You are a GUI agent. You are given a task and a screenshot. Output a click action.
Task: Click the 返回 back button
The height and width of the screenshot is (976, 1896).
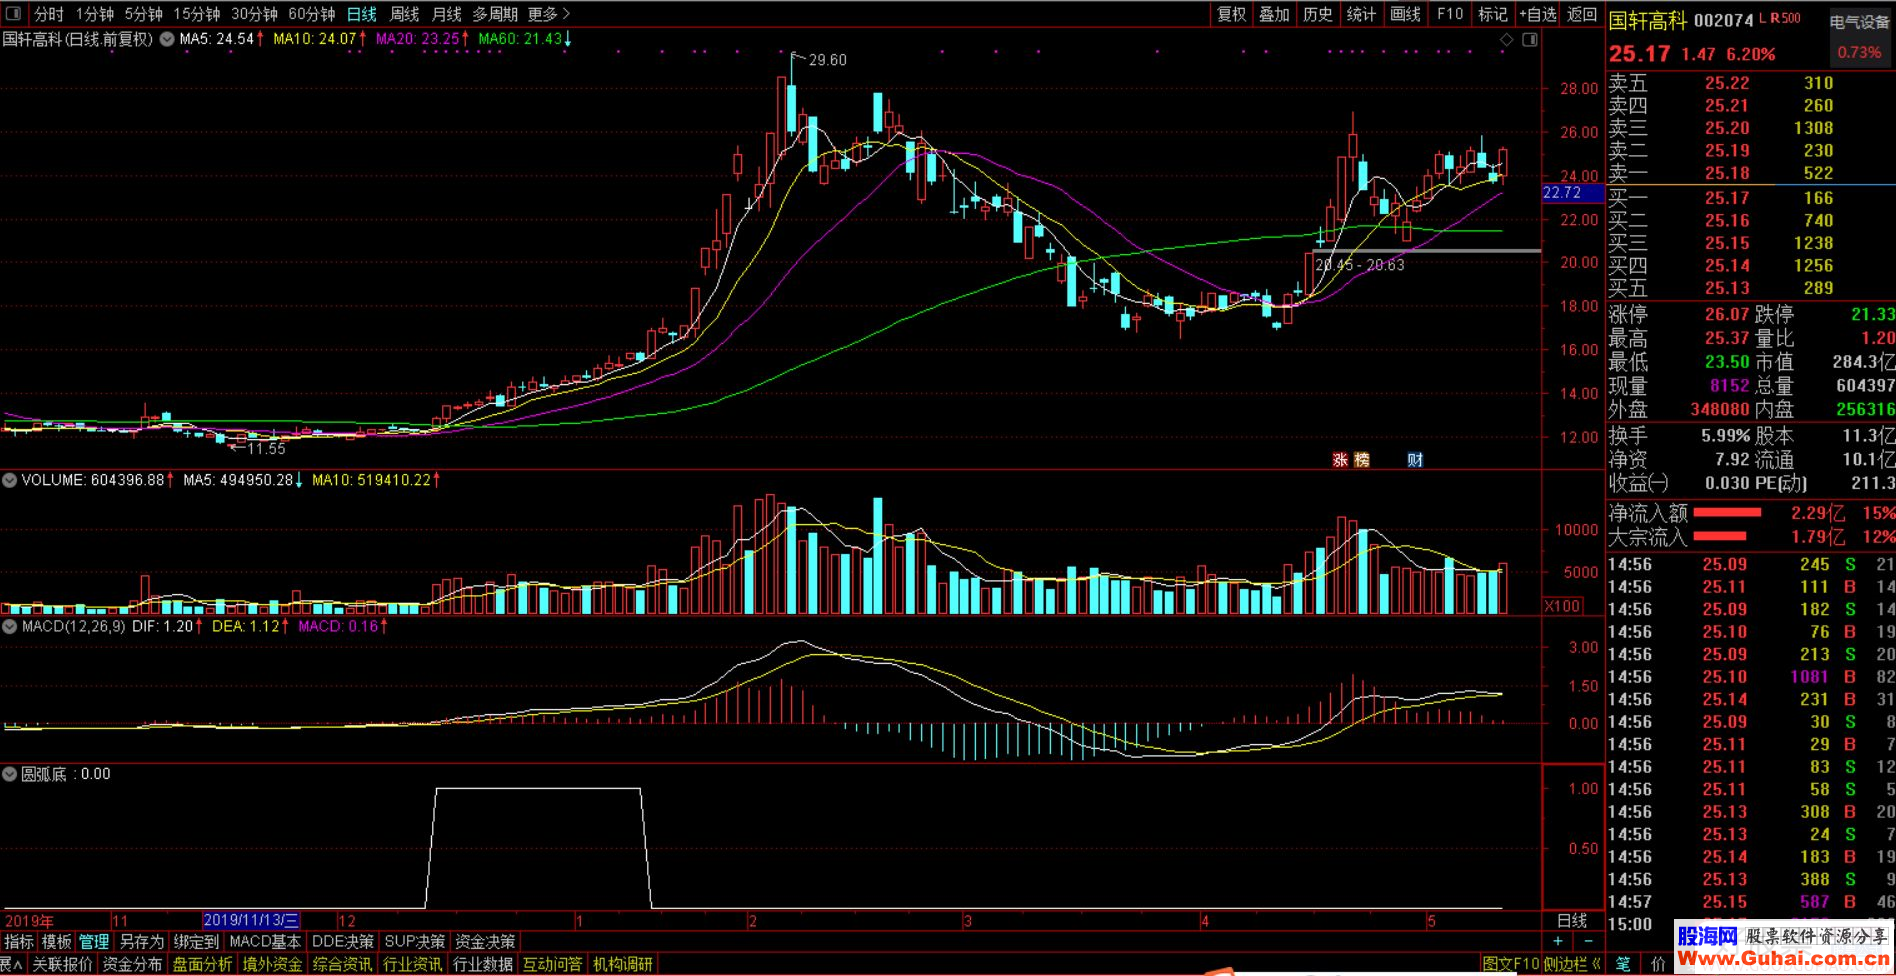(1582, 14)
